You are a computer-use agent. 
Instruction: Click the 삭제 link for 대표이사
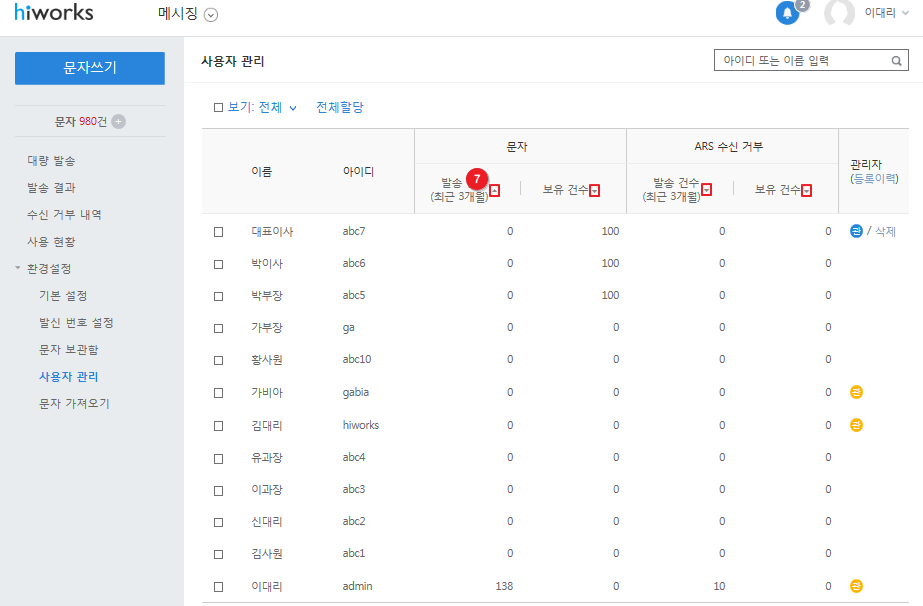[885, 231]
